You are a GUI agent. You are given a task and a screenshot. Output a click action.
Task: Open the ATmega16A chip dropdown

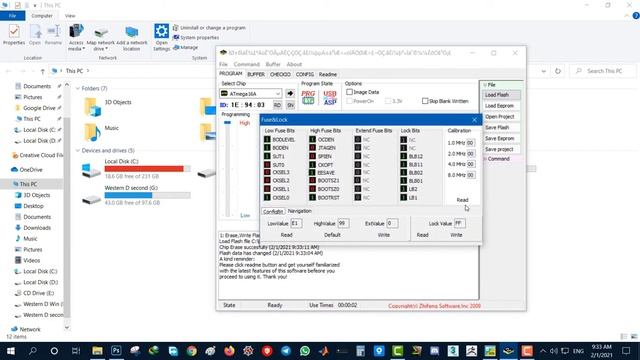278,94
